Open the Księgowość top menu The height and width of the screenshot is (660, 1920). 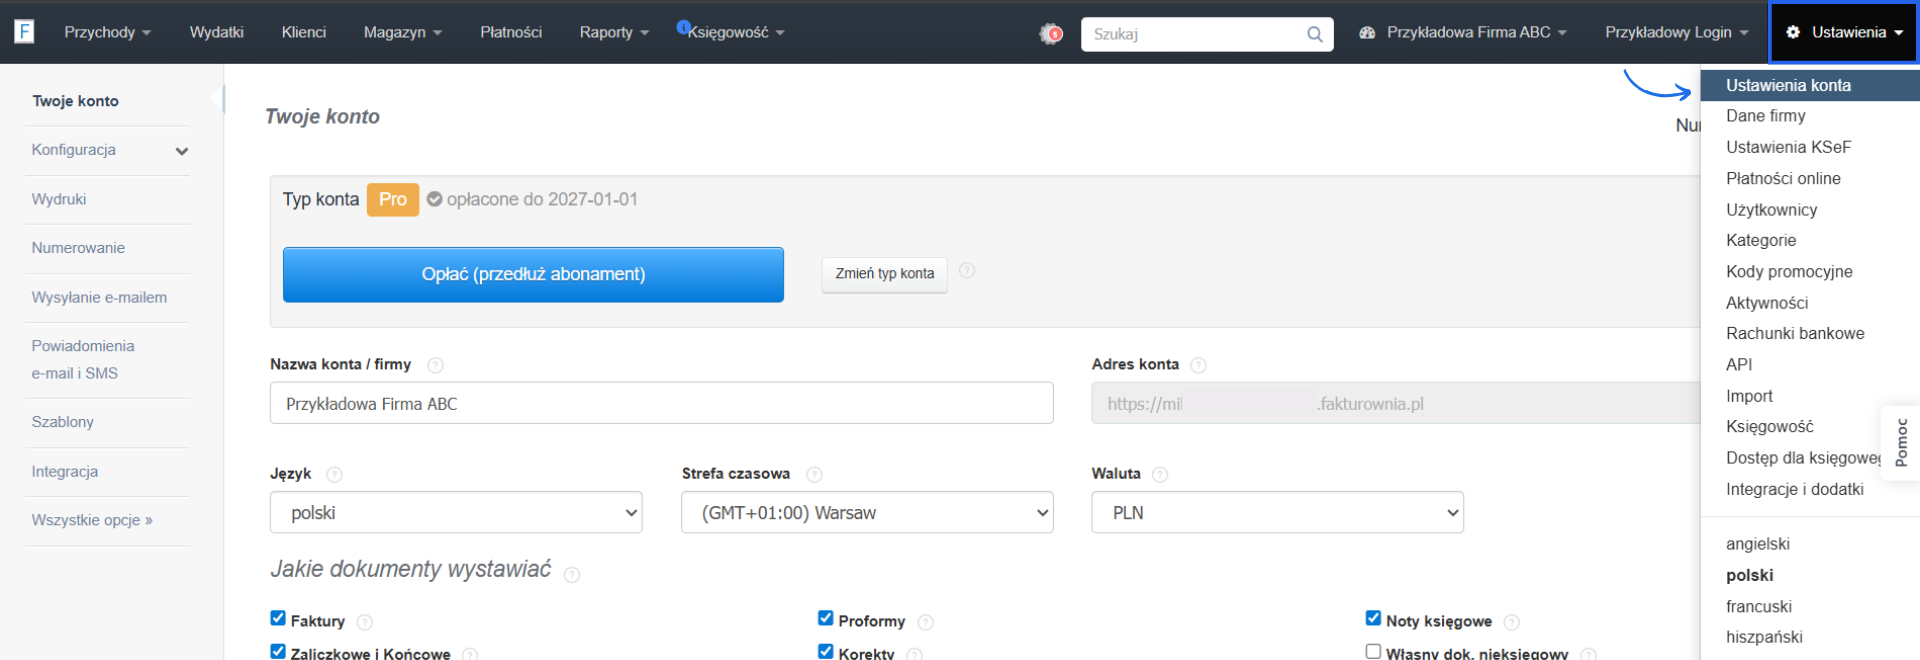(736, 32)
